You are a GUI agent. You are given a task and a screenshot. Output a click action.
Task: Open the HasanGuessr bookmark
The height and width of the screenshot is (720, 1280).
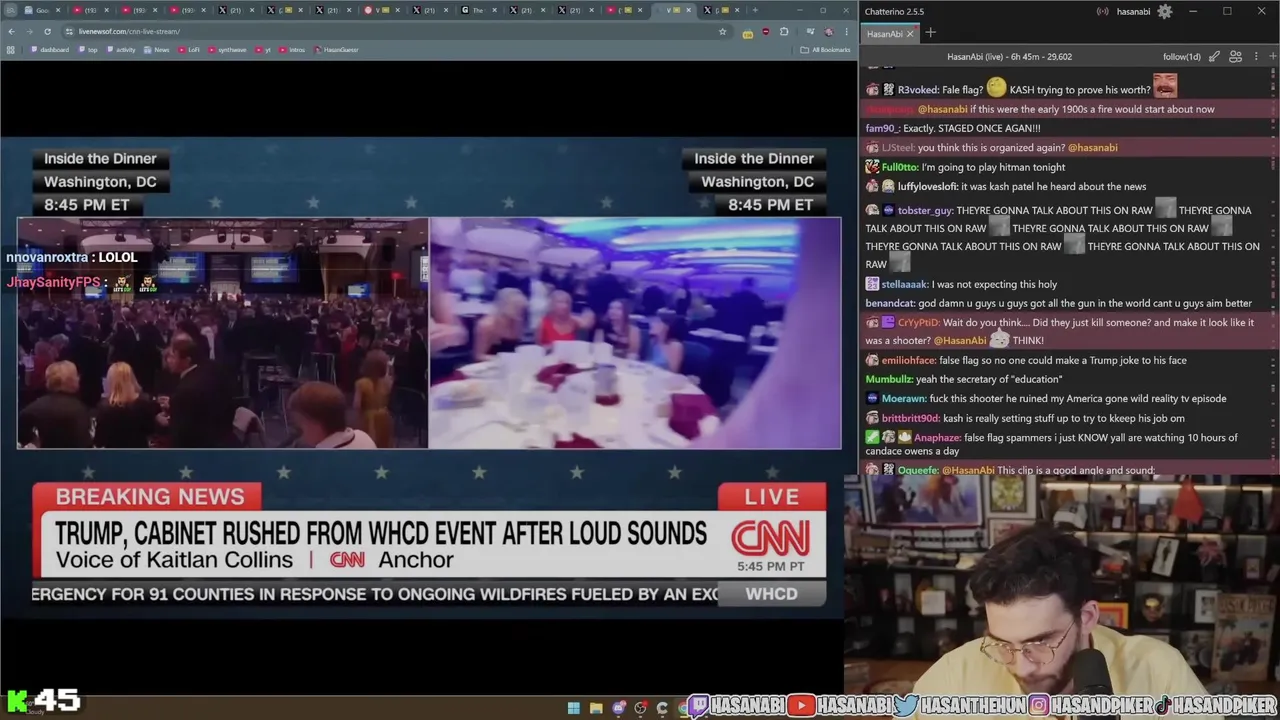coord(336,50)
